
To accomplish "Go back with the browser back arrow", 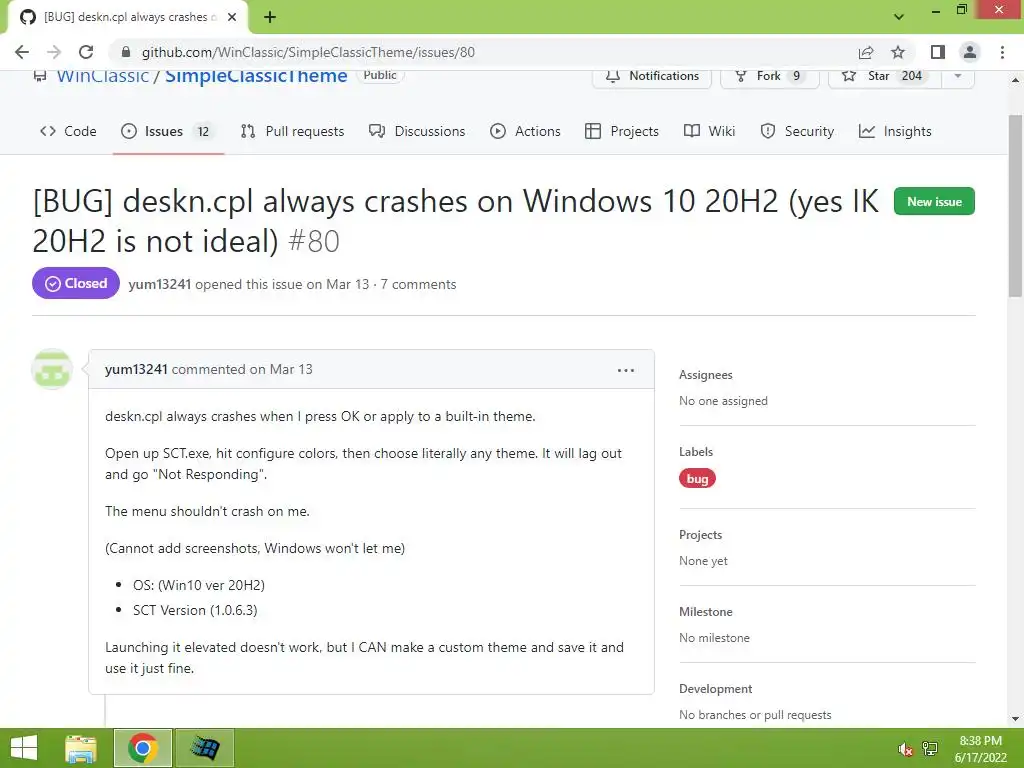I will coord(22,52).
